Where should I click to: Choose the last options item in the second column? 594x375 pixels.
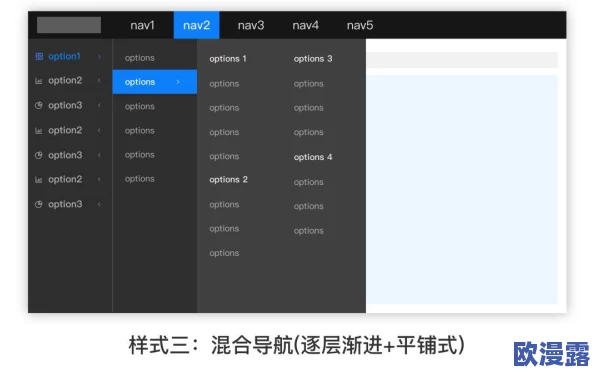[140, 179]
